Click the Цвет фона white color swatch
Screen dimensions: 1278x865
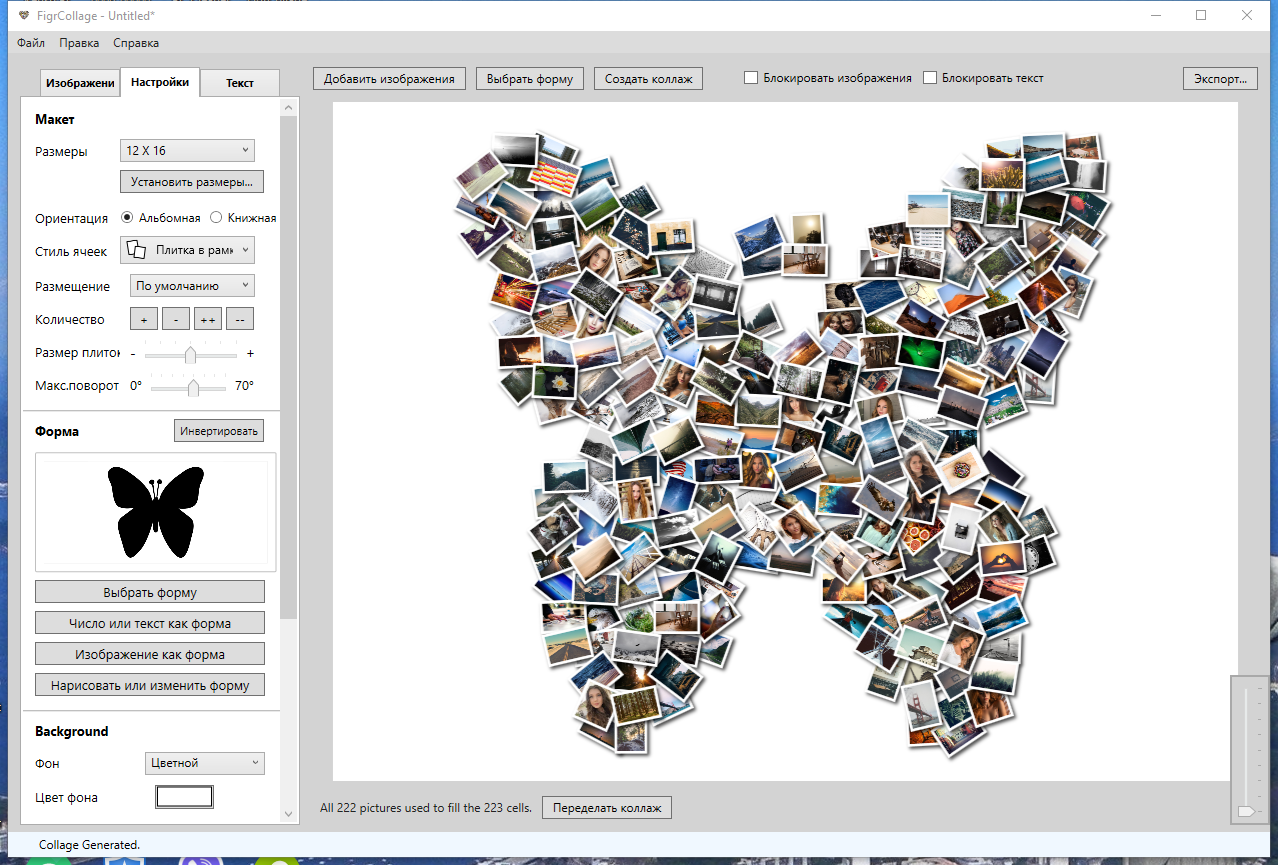click(x=184, y=797)
